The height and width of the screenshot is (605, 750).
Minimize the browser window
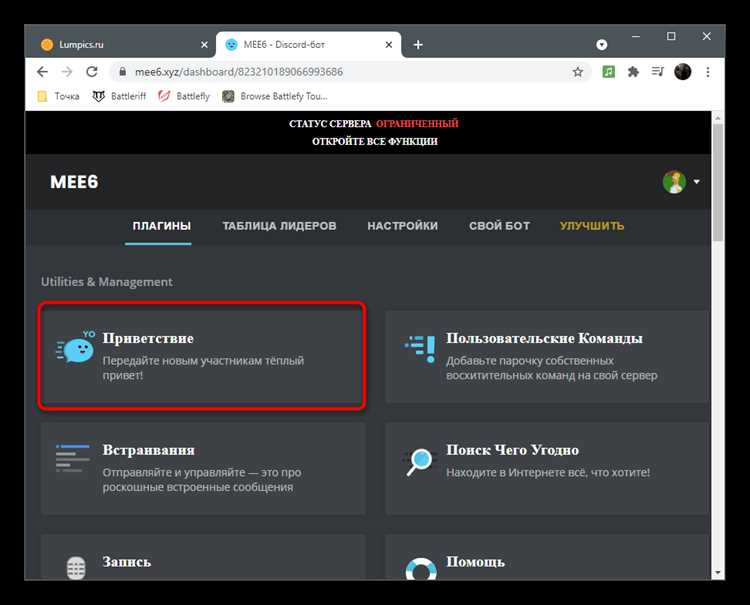tap(636, 36)
